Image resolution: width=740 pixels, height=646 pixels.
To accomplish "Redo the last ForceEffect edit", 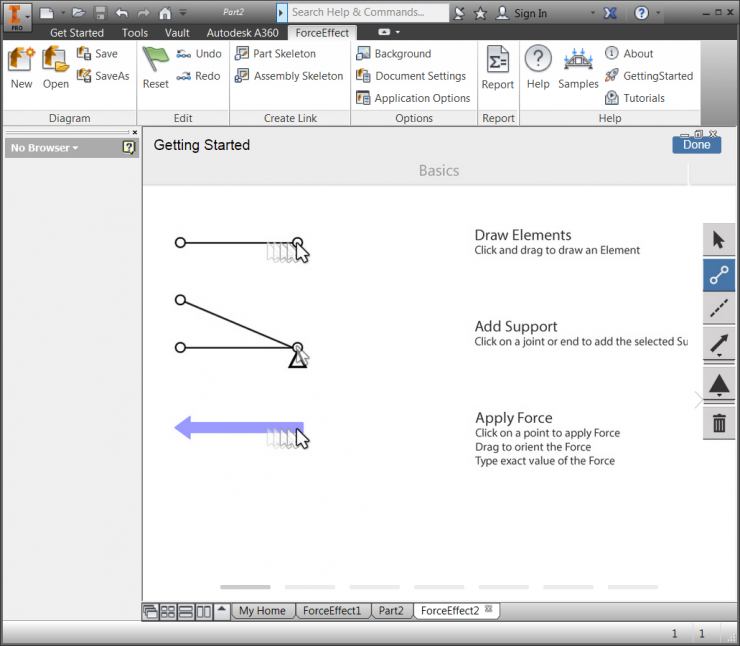I will click(x=198, y=76).
